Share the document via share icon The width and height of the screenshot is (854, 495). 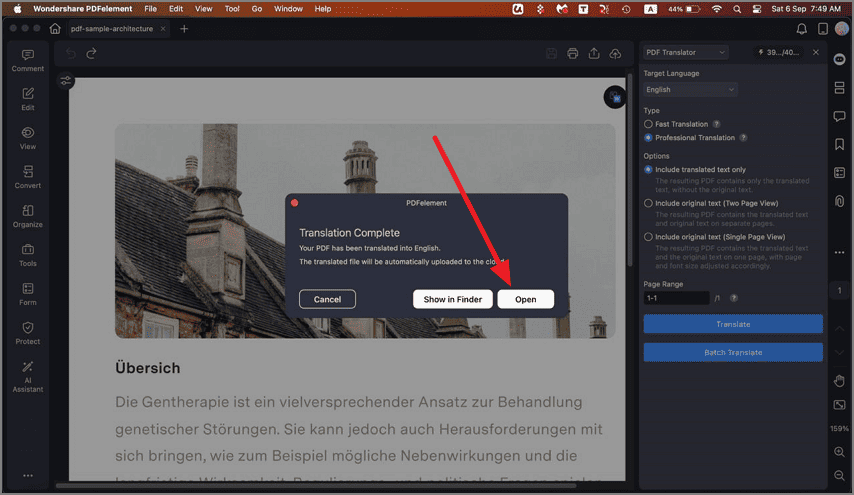(594, 53)
